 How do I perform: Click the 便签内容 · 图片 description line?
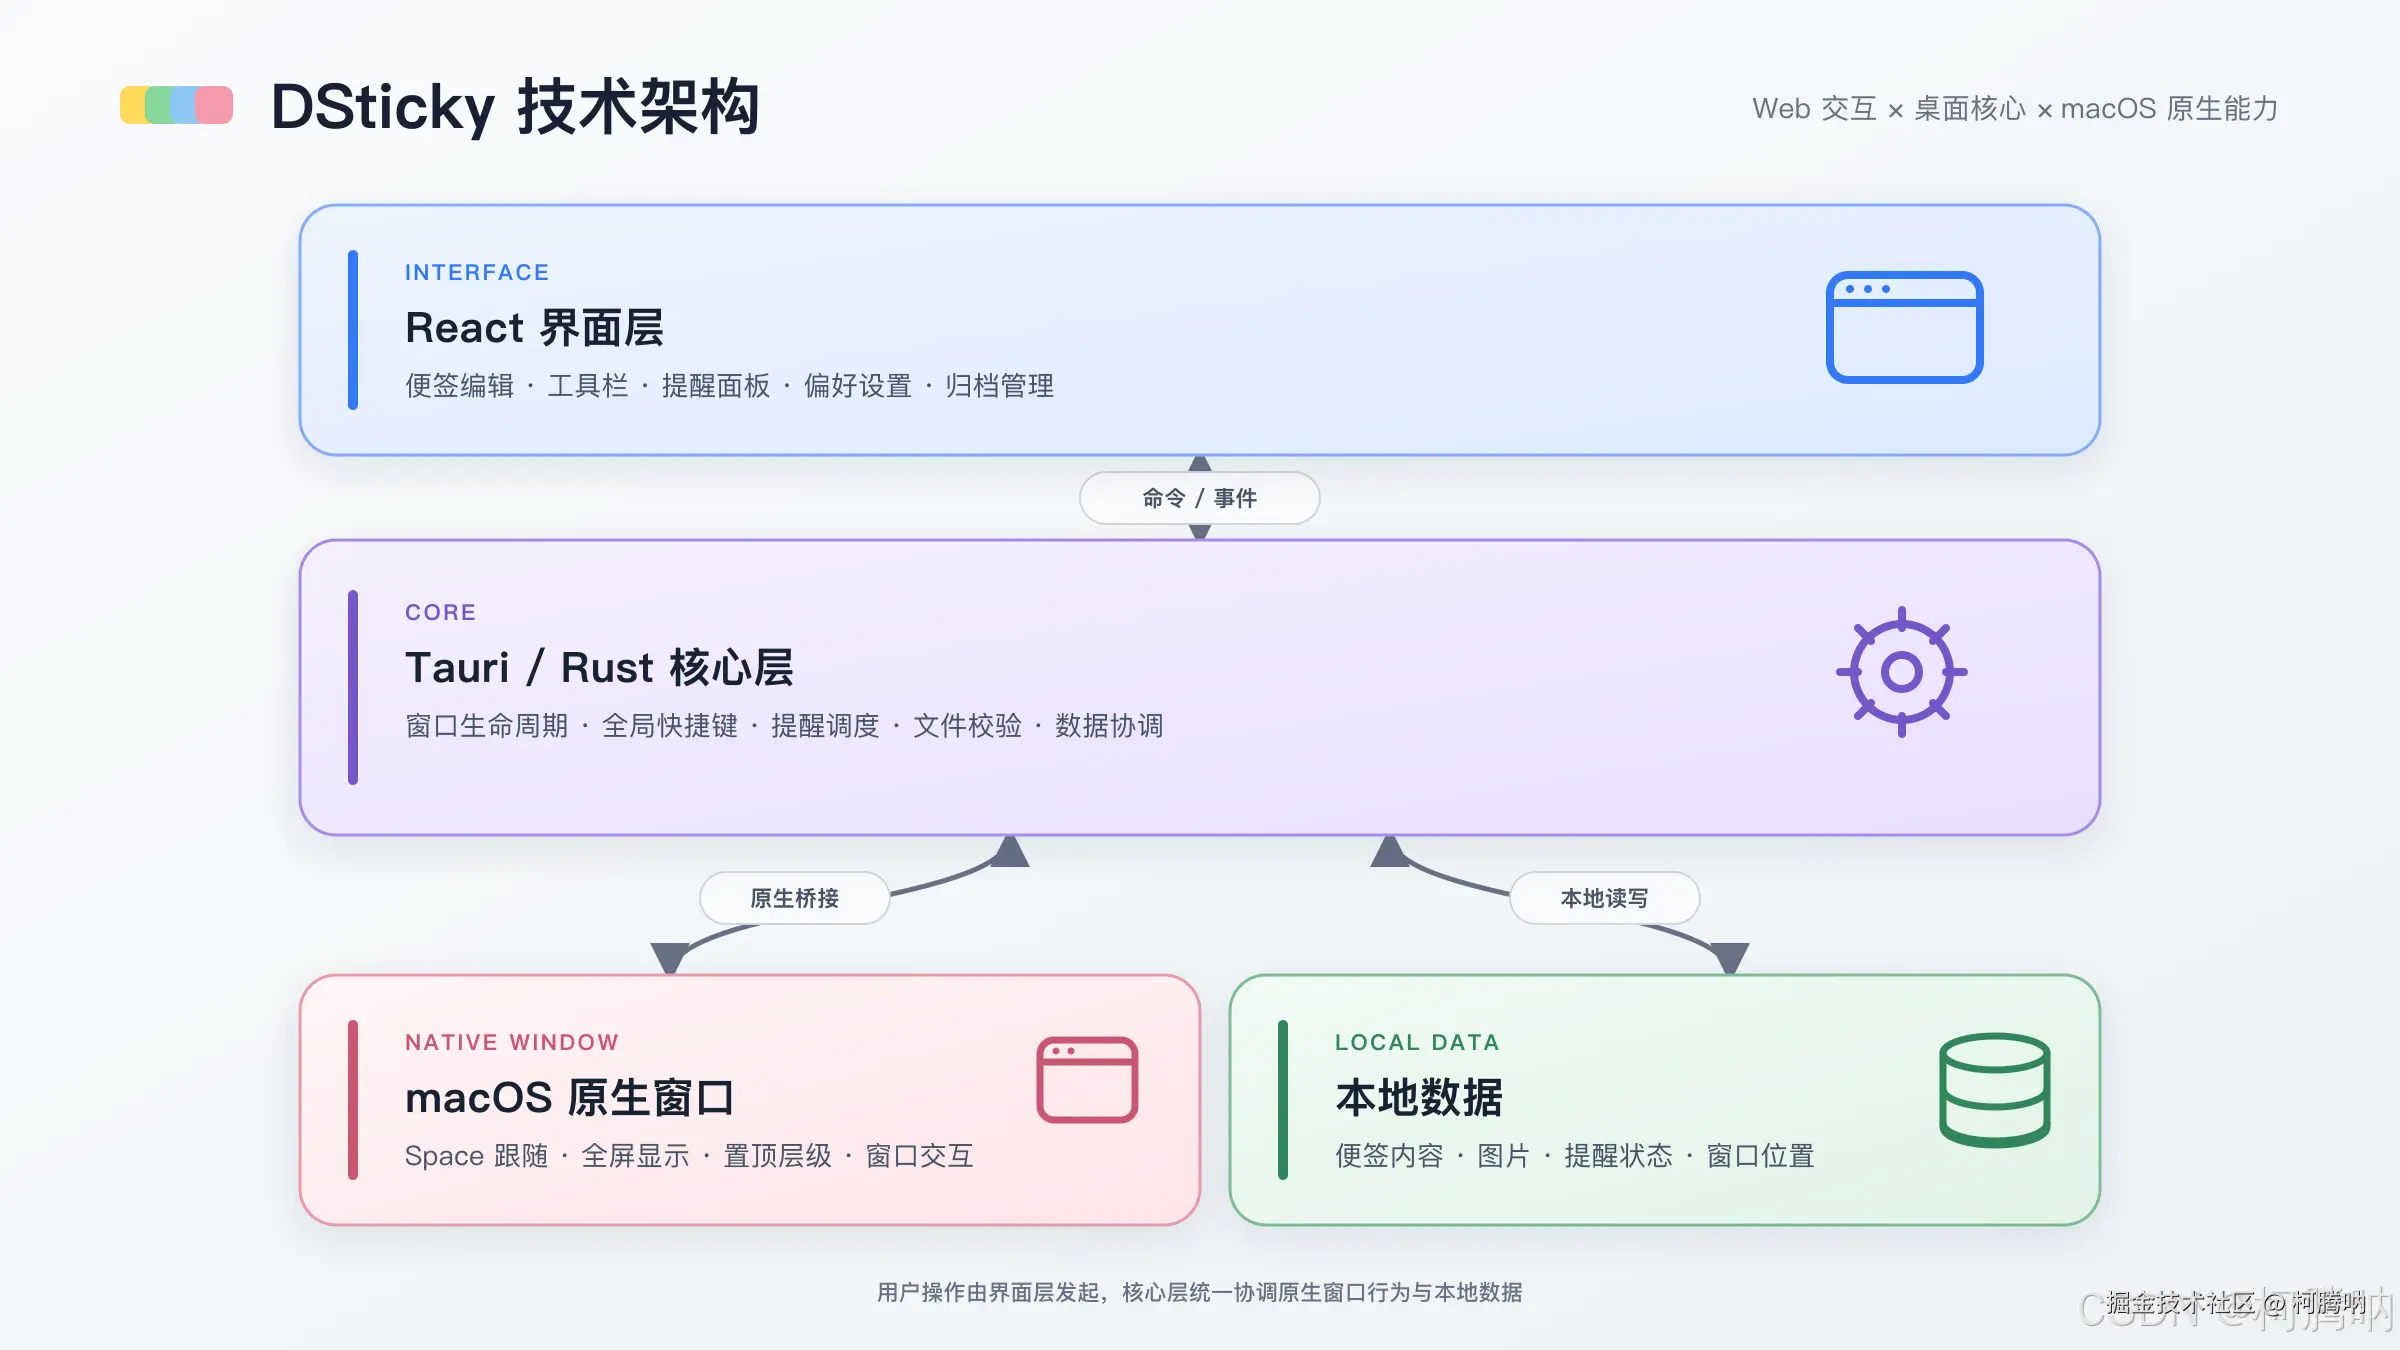click(1574, 1156)
